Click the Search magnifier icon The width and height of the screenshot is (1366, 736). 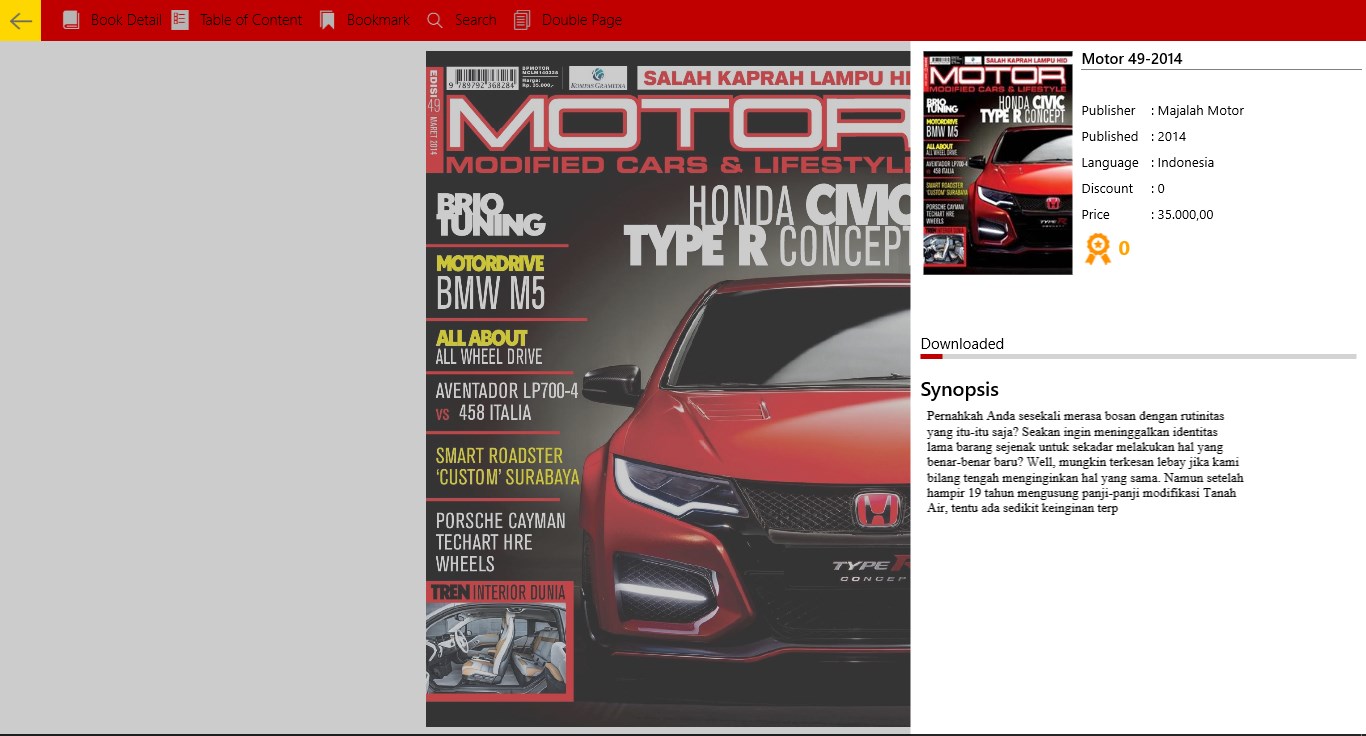(x=434, y=20)
